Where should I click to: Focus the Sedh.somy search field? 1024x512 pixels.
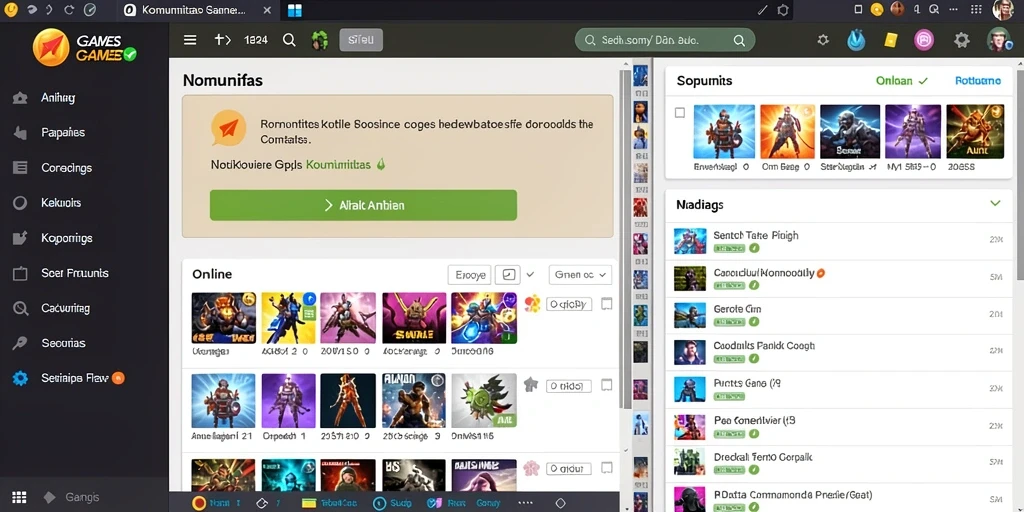pos(665,40)
